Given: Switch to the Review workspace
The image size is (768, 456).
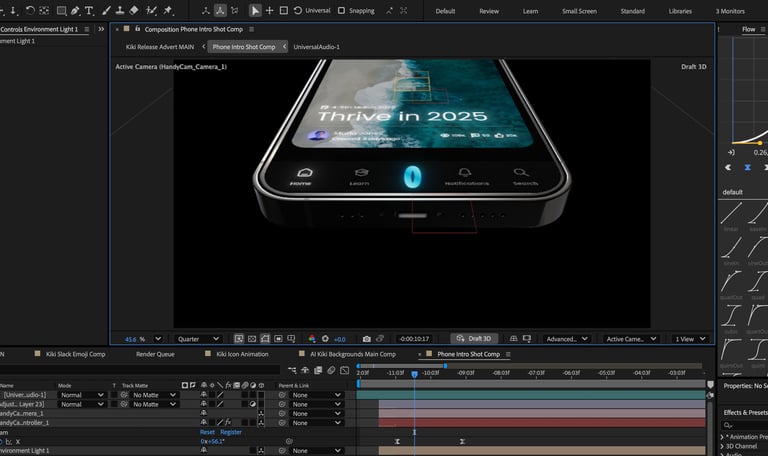Looking at the screenshot, I should click(x=489, y=11).
